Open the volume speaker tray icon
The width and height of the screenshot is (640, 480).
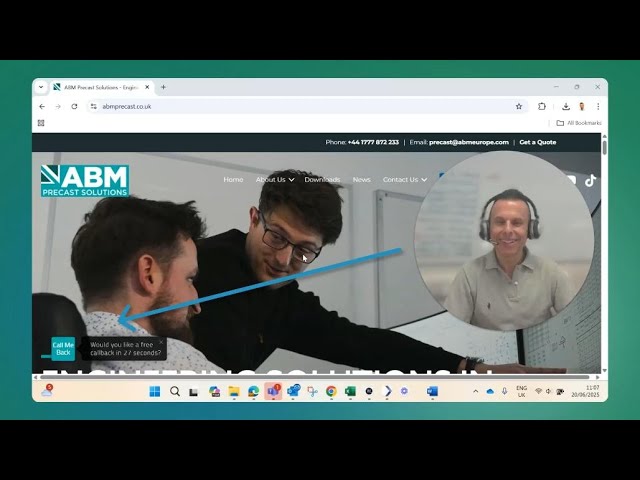tap(548, 391)
